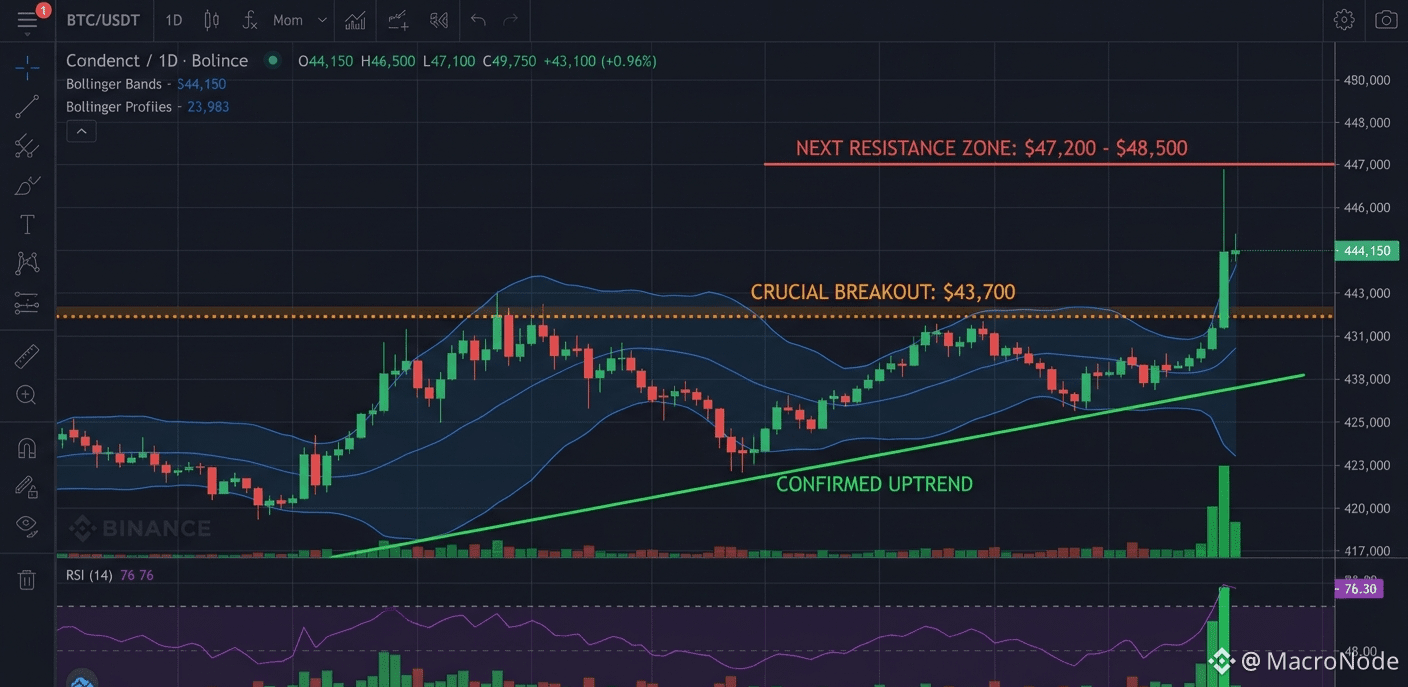Toggle hide all drawings eye icon
Image resolution: width=1408 pixels, height=687 pixels.
(x=27, y=525)
